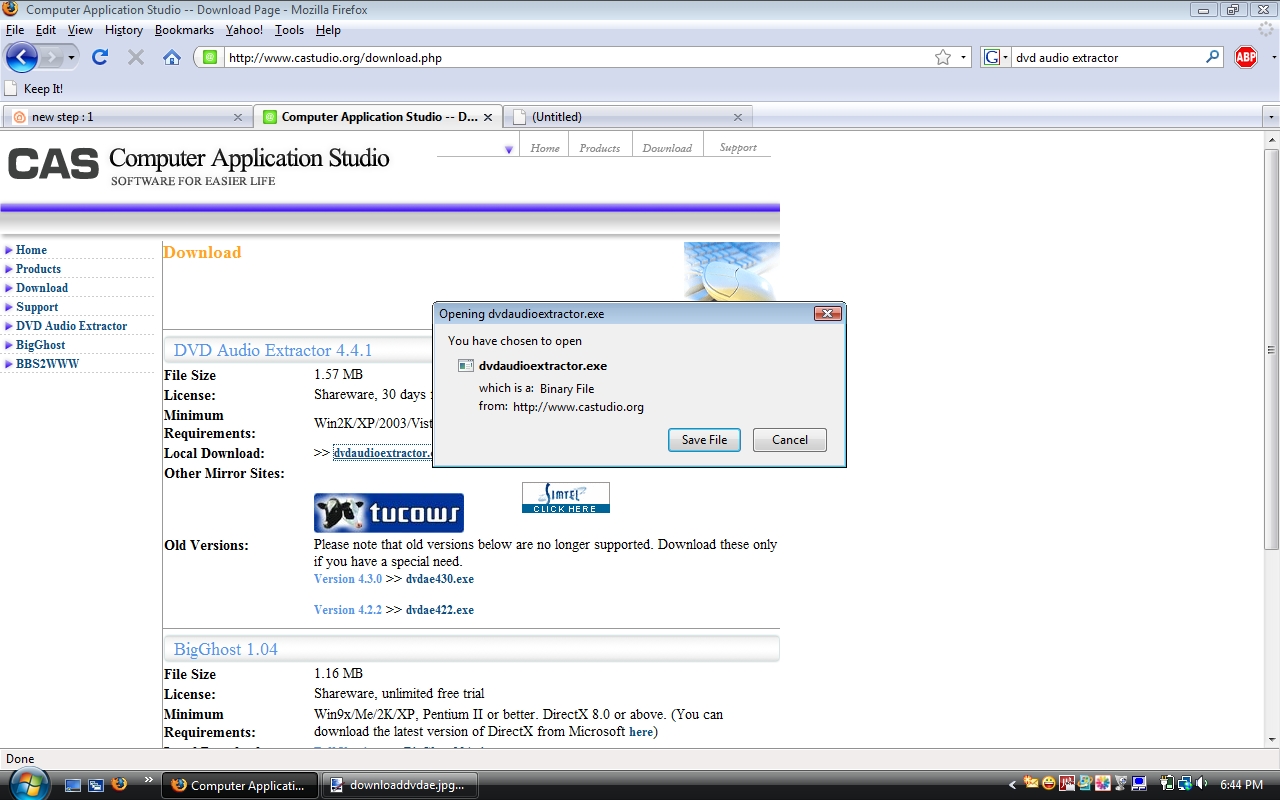Click the forward navigation arrow

click(x=52, y=57)
